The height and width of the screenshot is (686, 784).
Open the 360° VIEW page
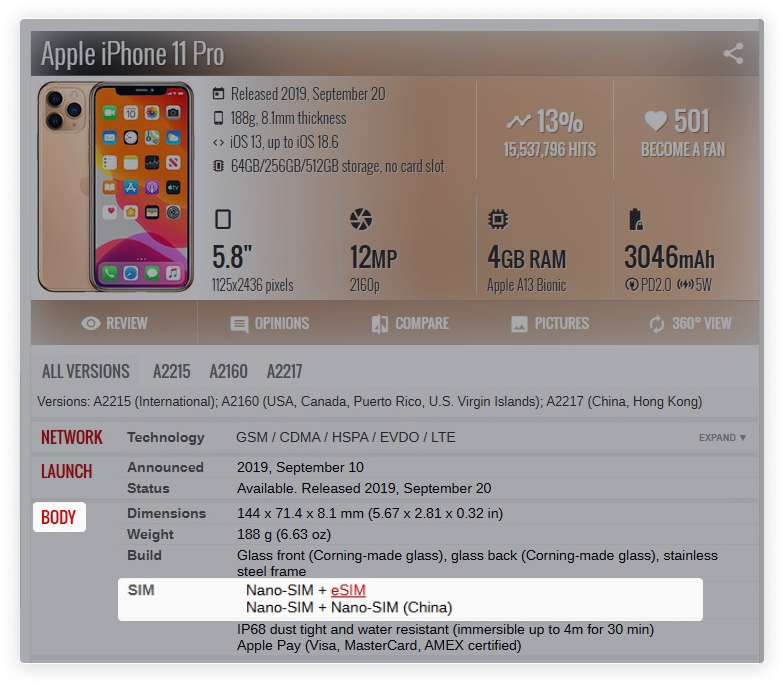[x=690, y=324]
